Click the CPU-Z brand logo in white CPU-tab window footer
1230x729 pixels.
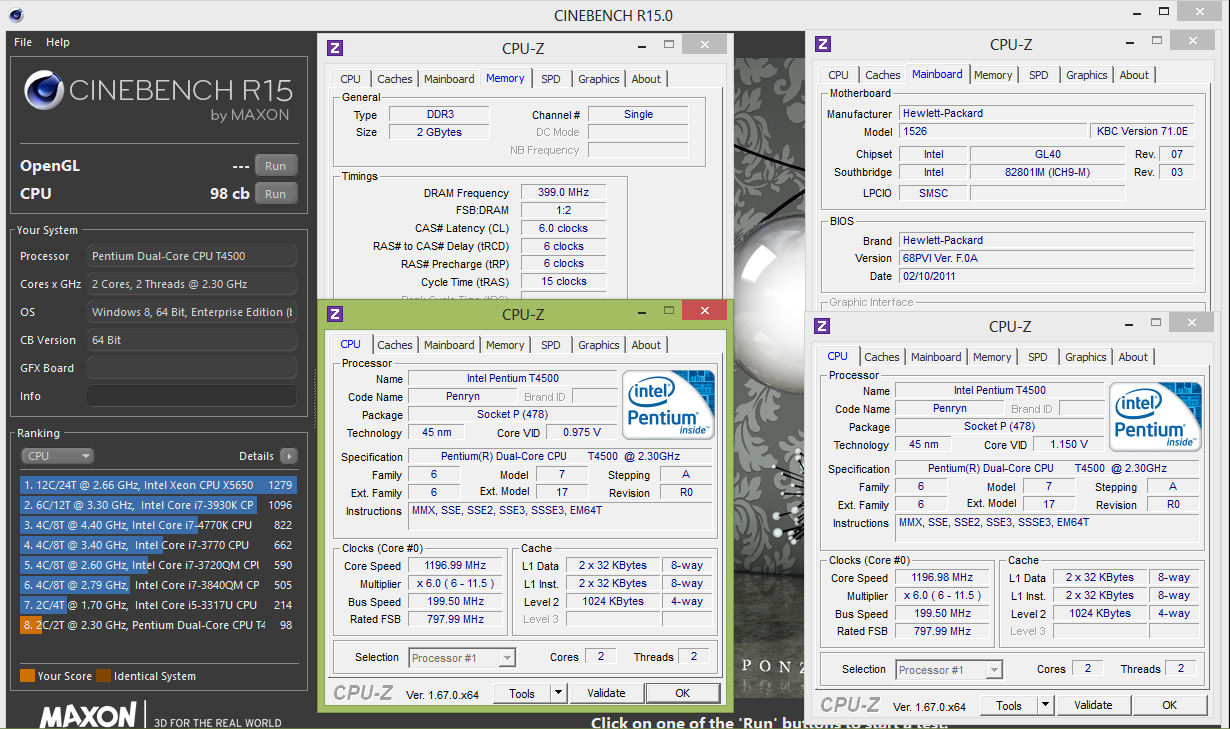click(x=851, y=705)
